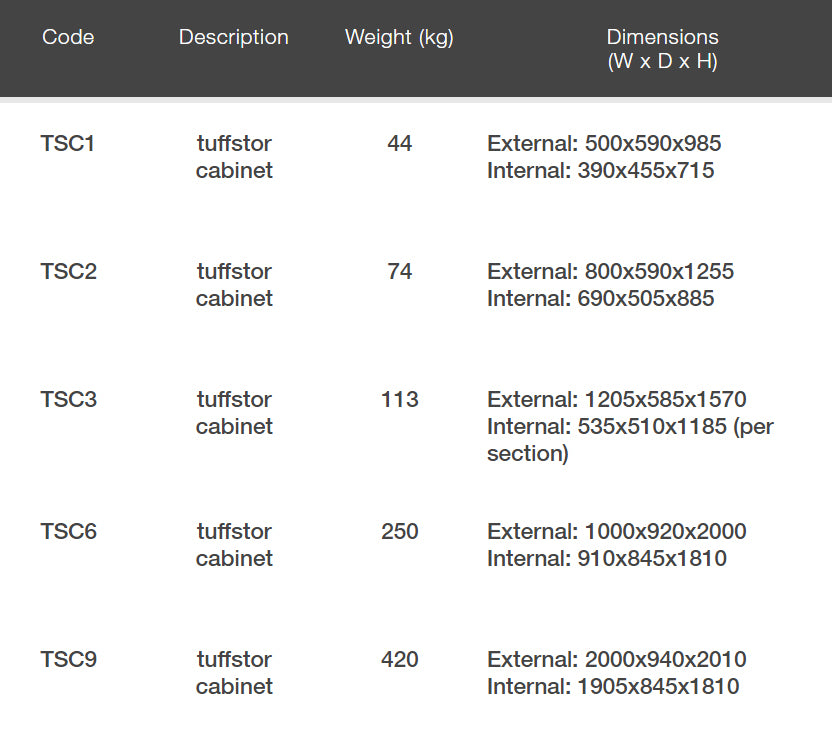Click the weight value 113
Screen dimensions: 832x743
click(x=399, y=400)
